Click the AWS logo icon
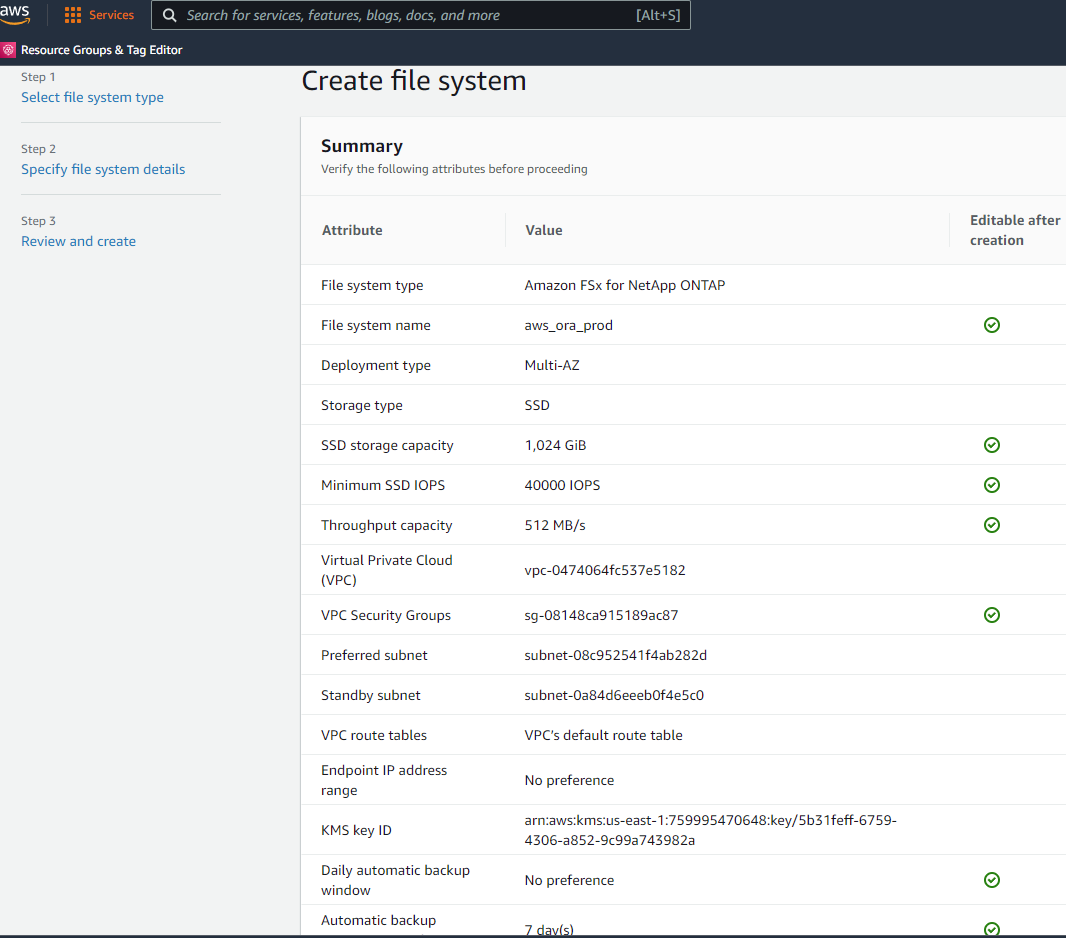 tap(15, 14)
